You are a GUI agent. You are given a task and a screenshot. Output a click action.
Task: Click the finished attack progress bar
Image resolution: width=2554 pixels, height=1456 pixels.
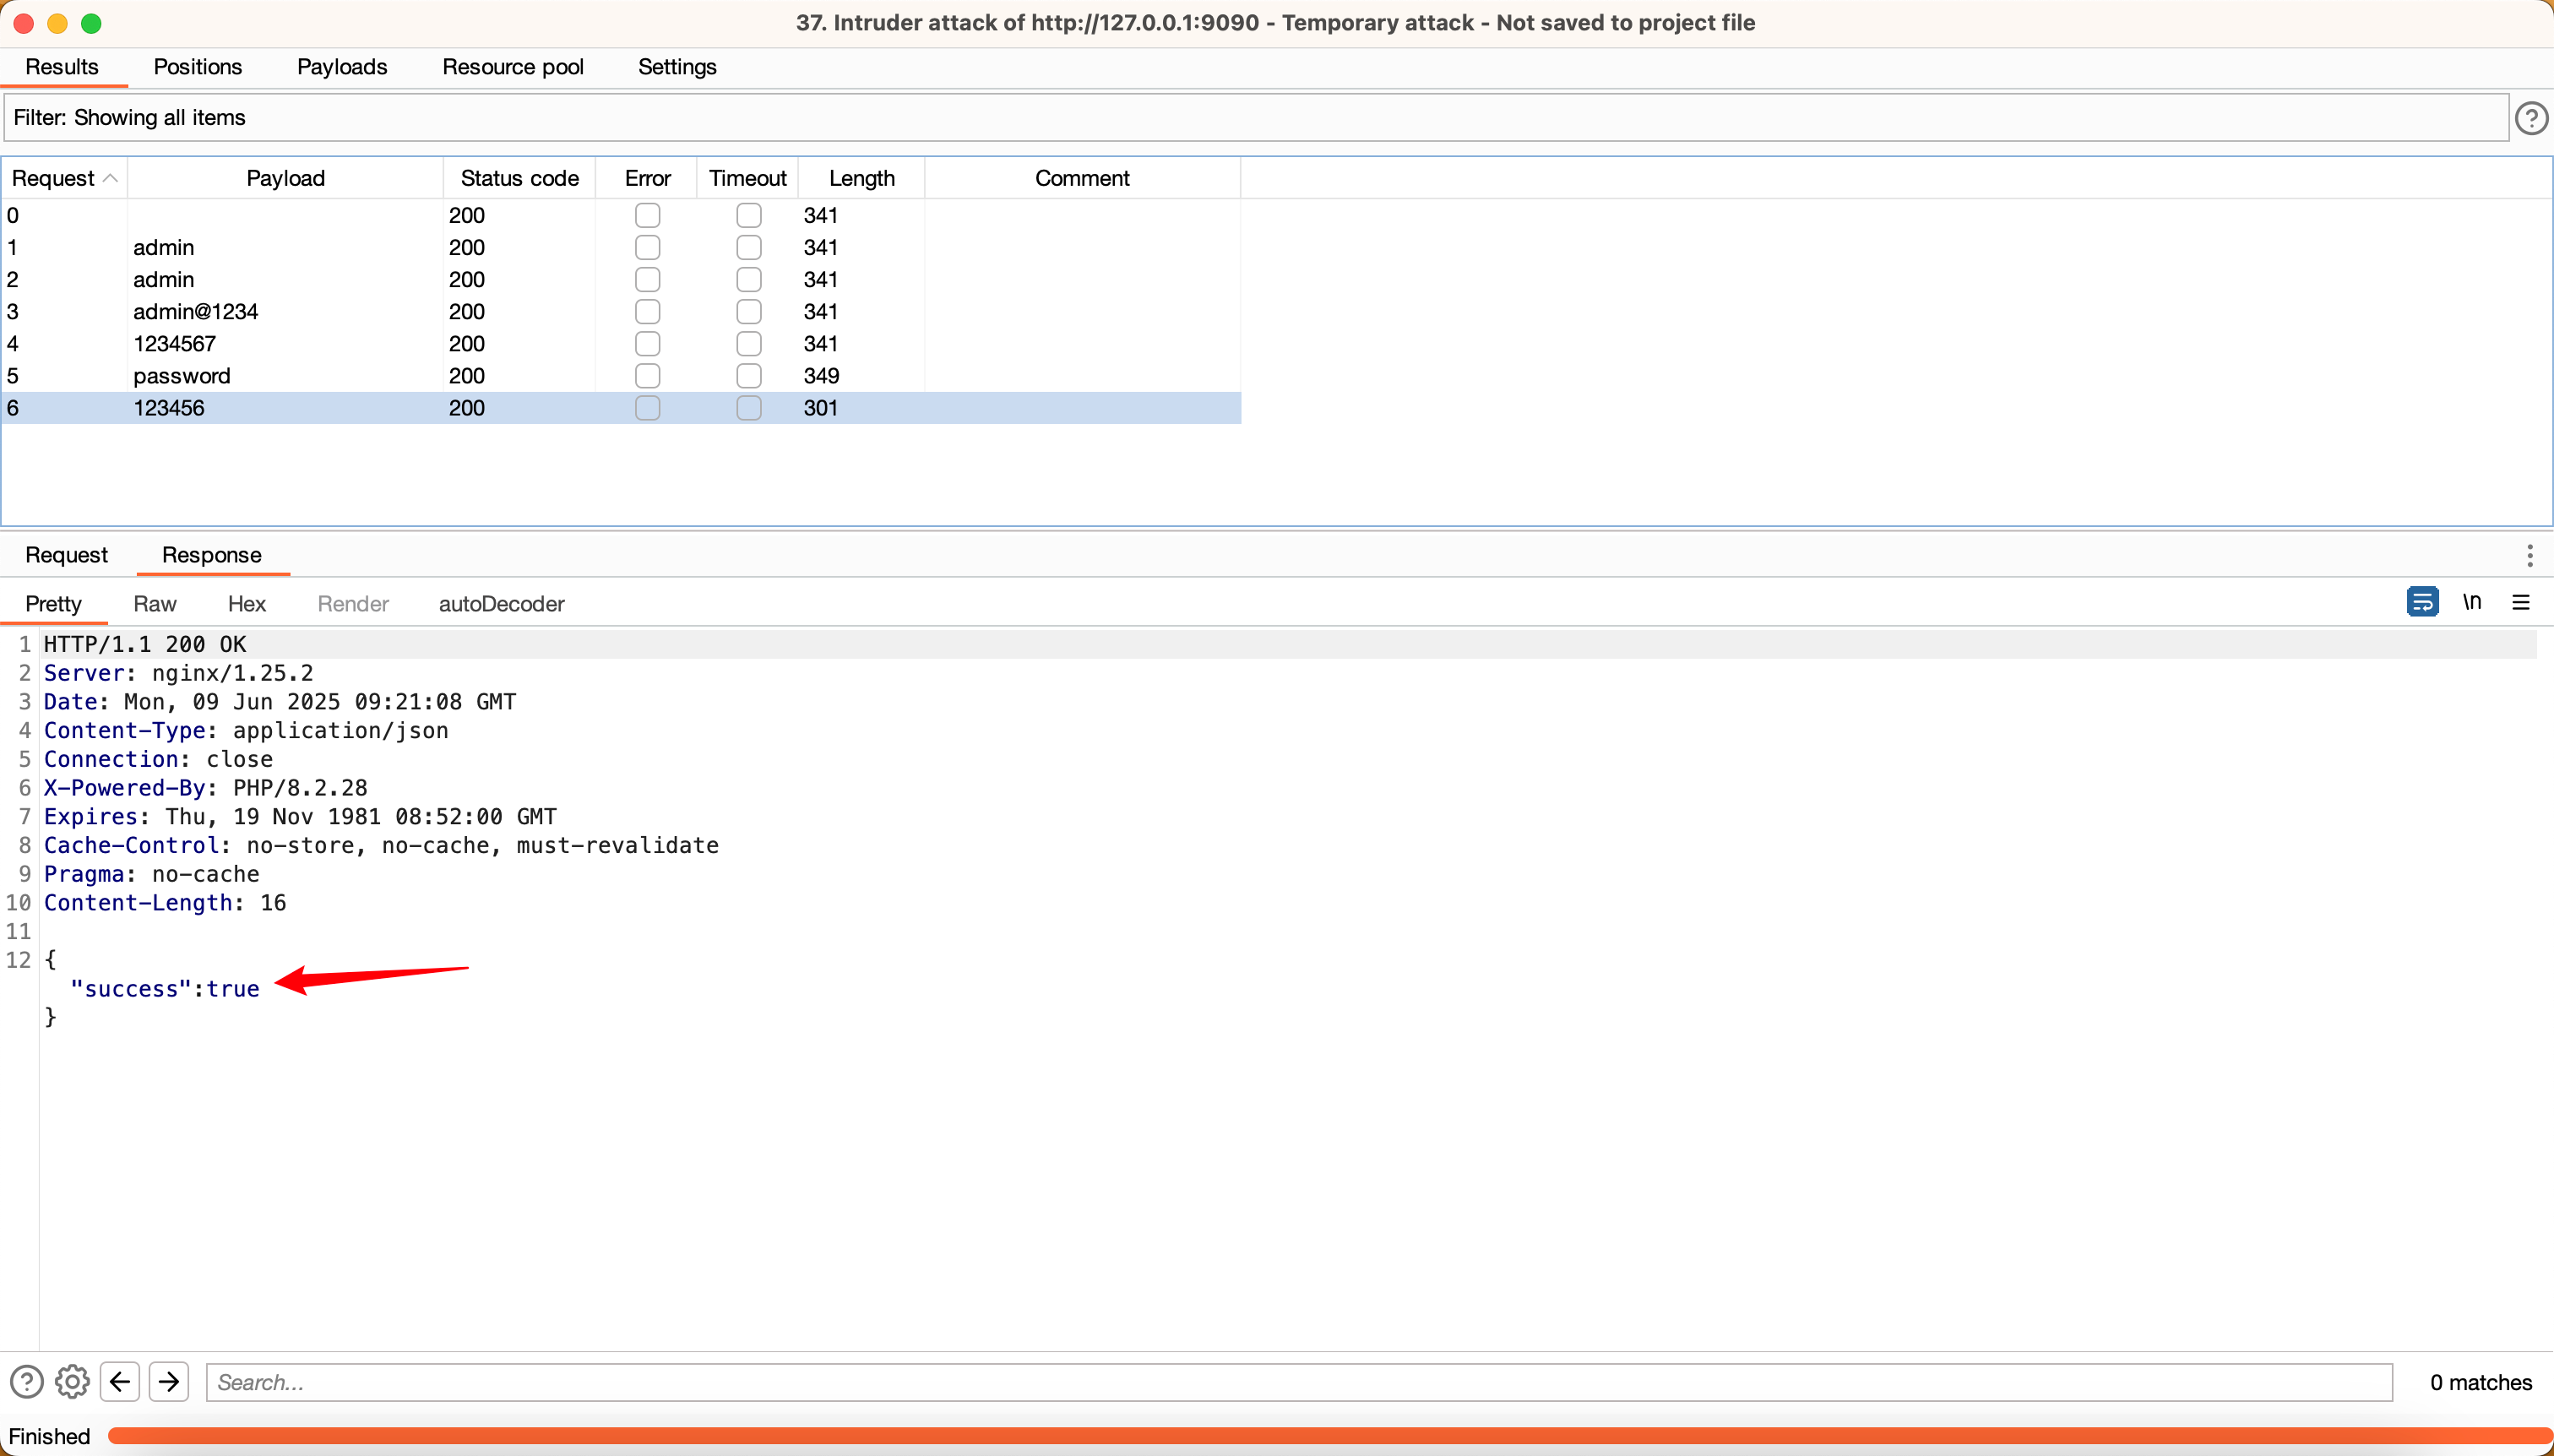click(x=1330, y=1436)
